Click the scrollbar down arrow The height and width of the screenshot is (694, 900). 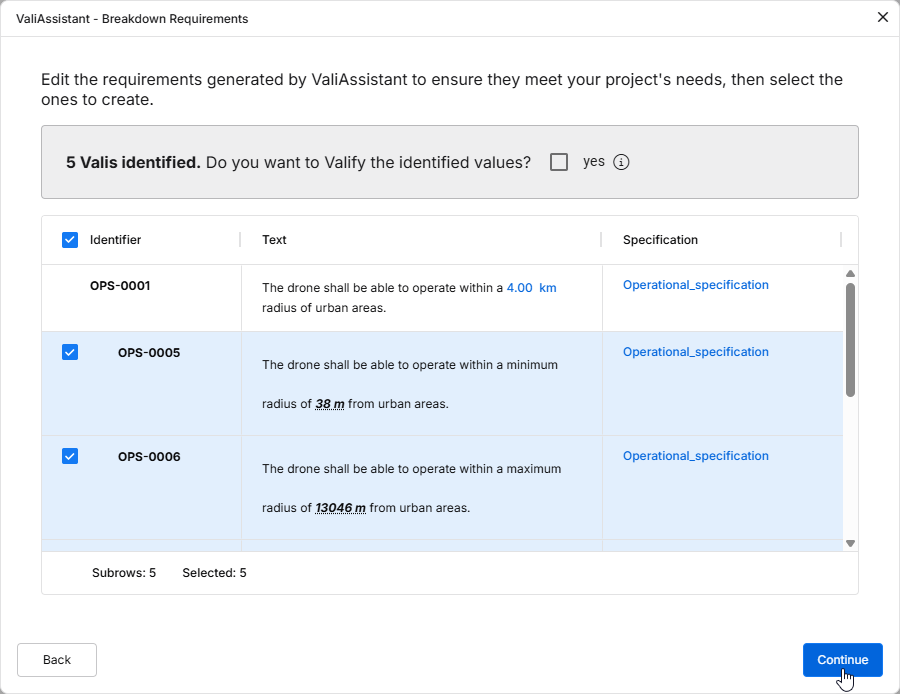(x=850, y=543)
